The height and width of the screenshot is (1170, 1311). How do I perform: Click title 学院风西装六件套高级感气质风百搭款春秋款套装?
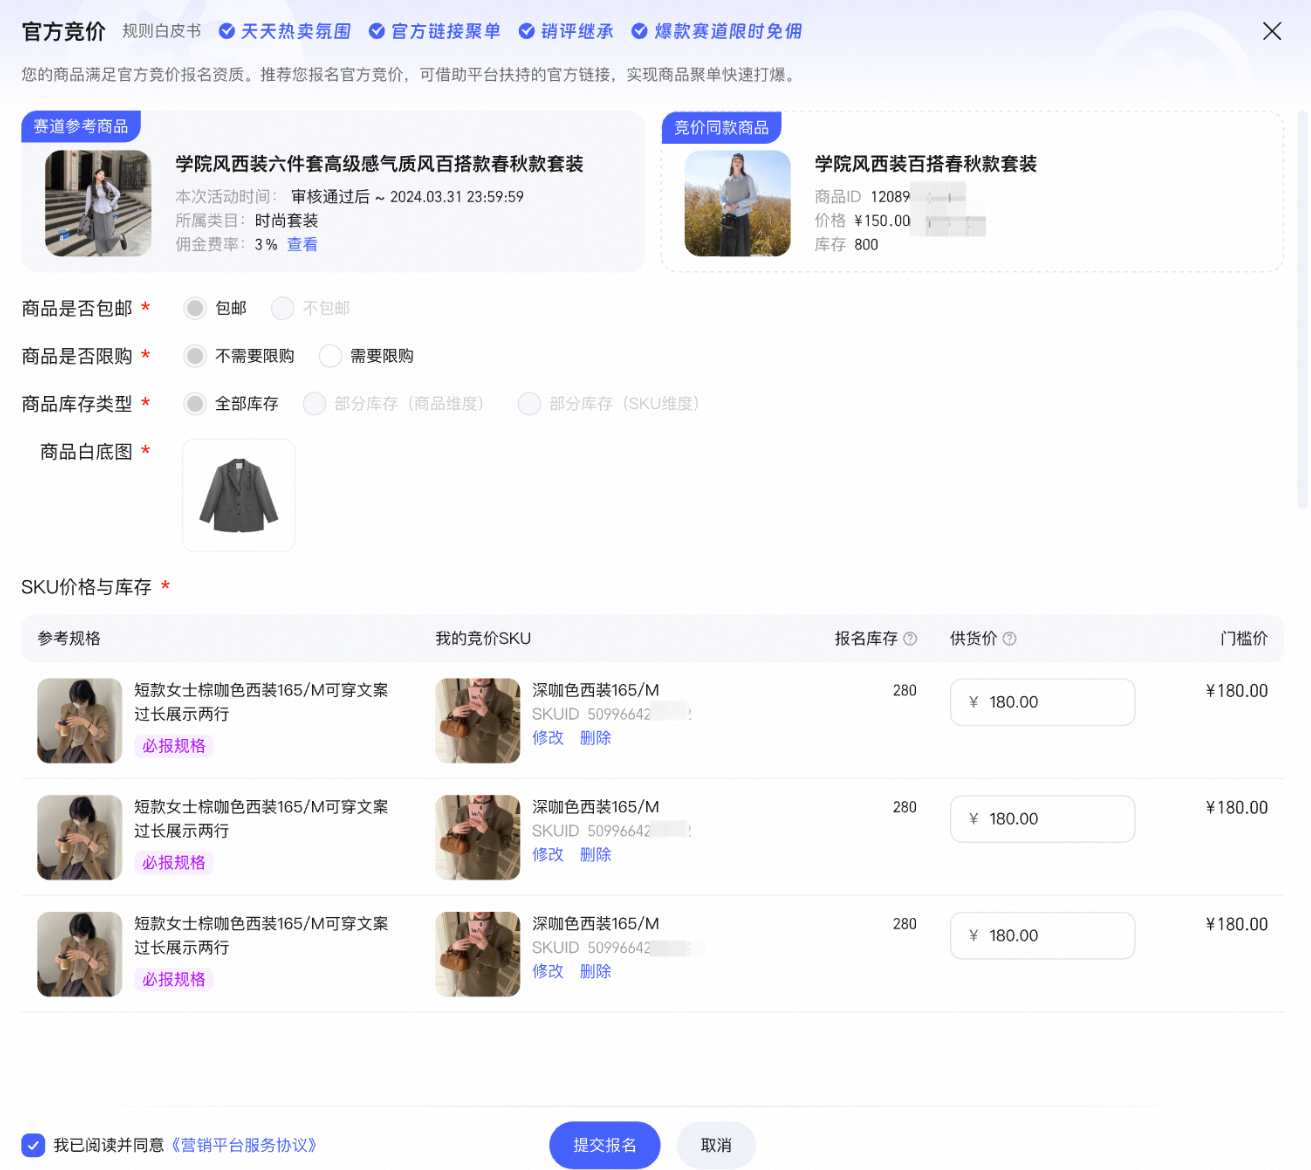click(379, 164)
